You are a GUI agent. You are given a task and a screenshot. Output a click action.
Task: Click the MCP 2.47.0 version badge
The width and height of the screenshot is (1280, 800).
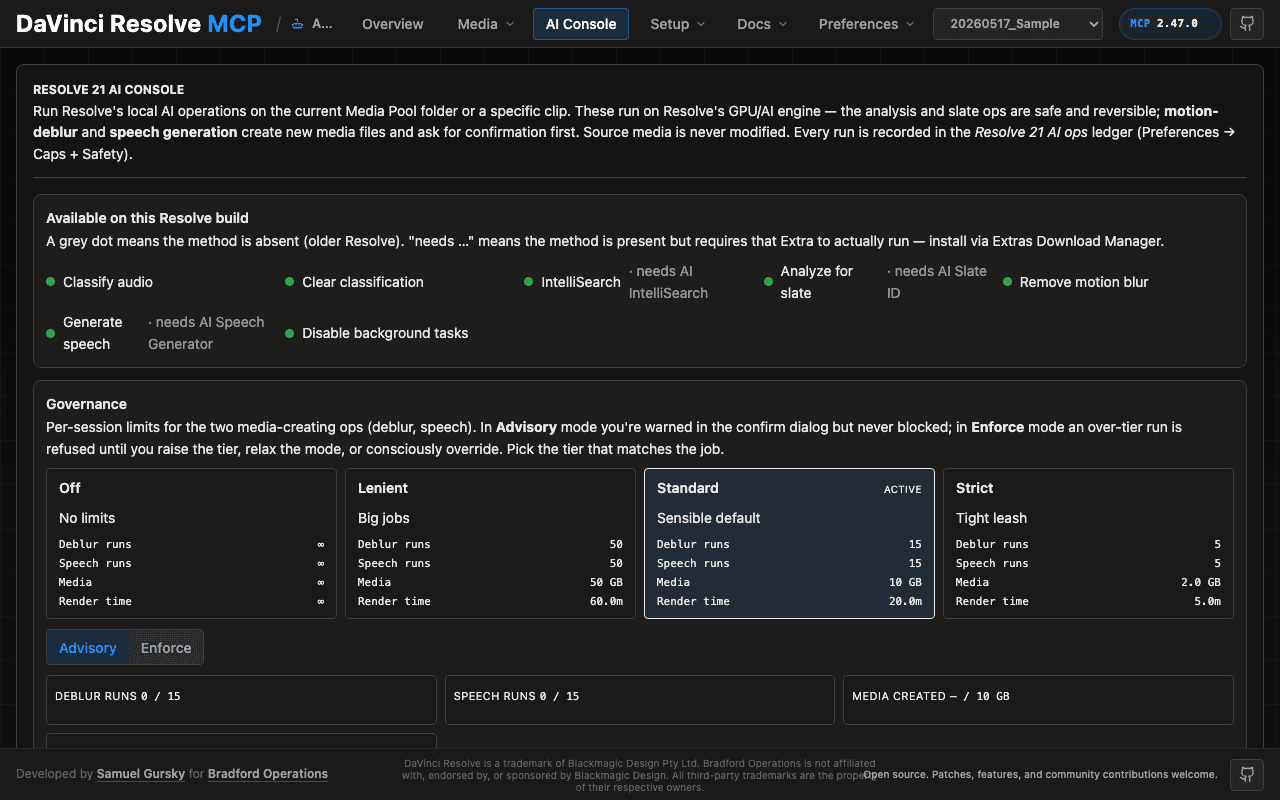coord(1170,24)
